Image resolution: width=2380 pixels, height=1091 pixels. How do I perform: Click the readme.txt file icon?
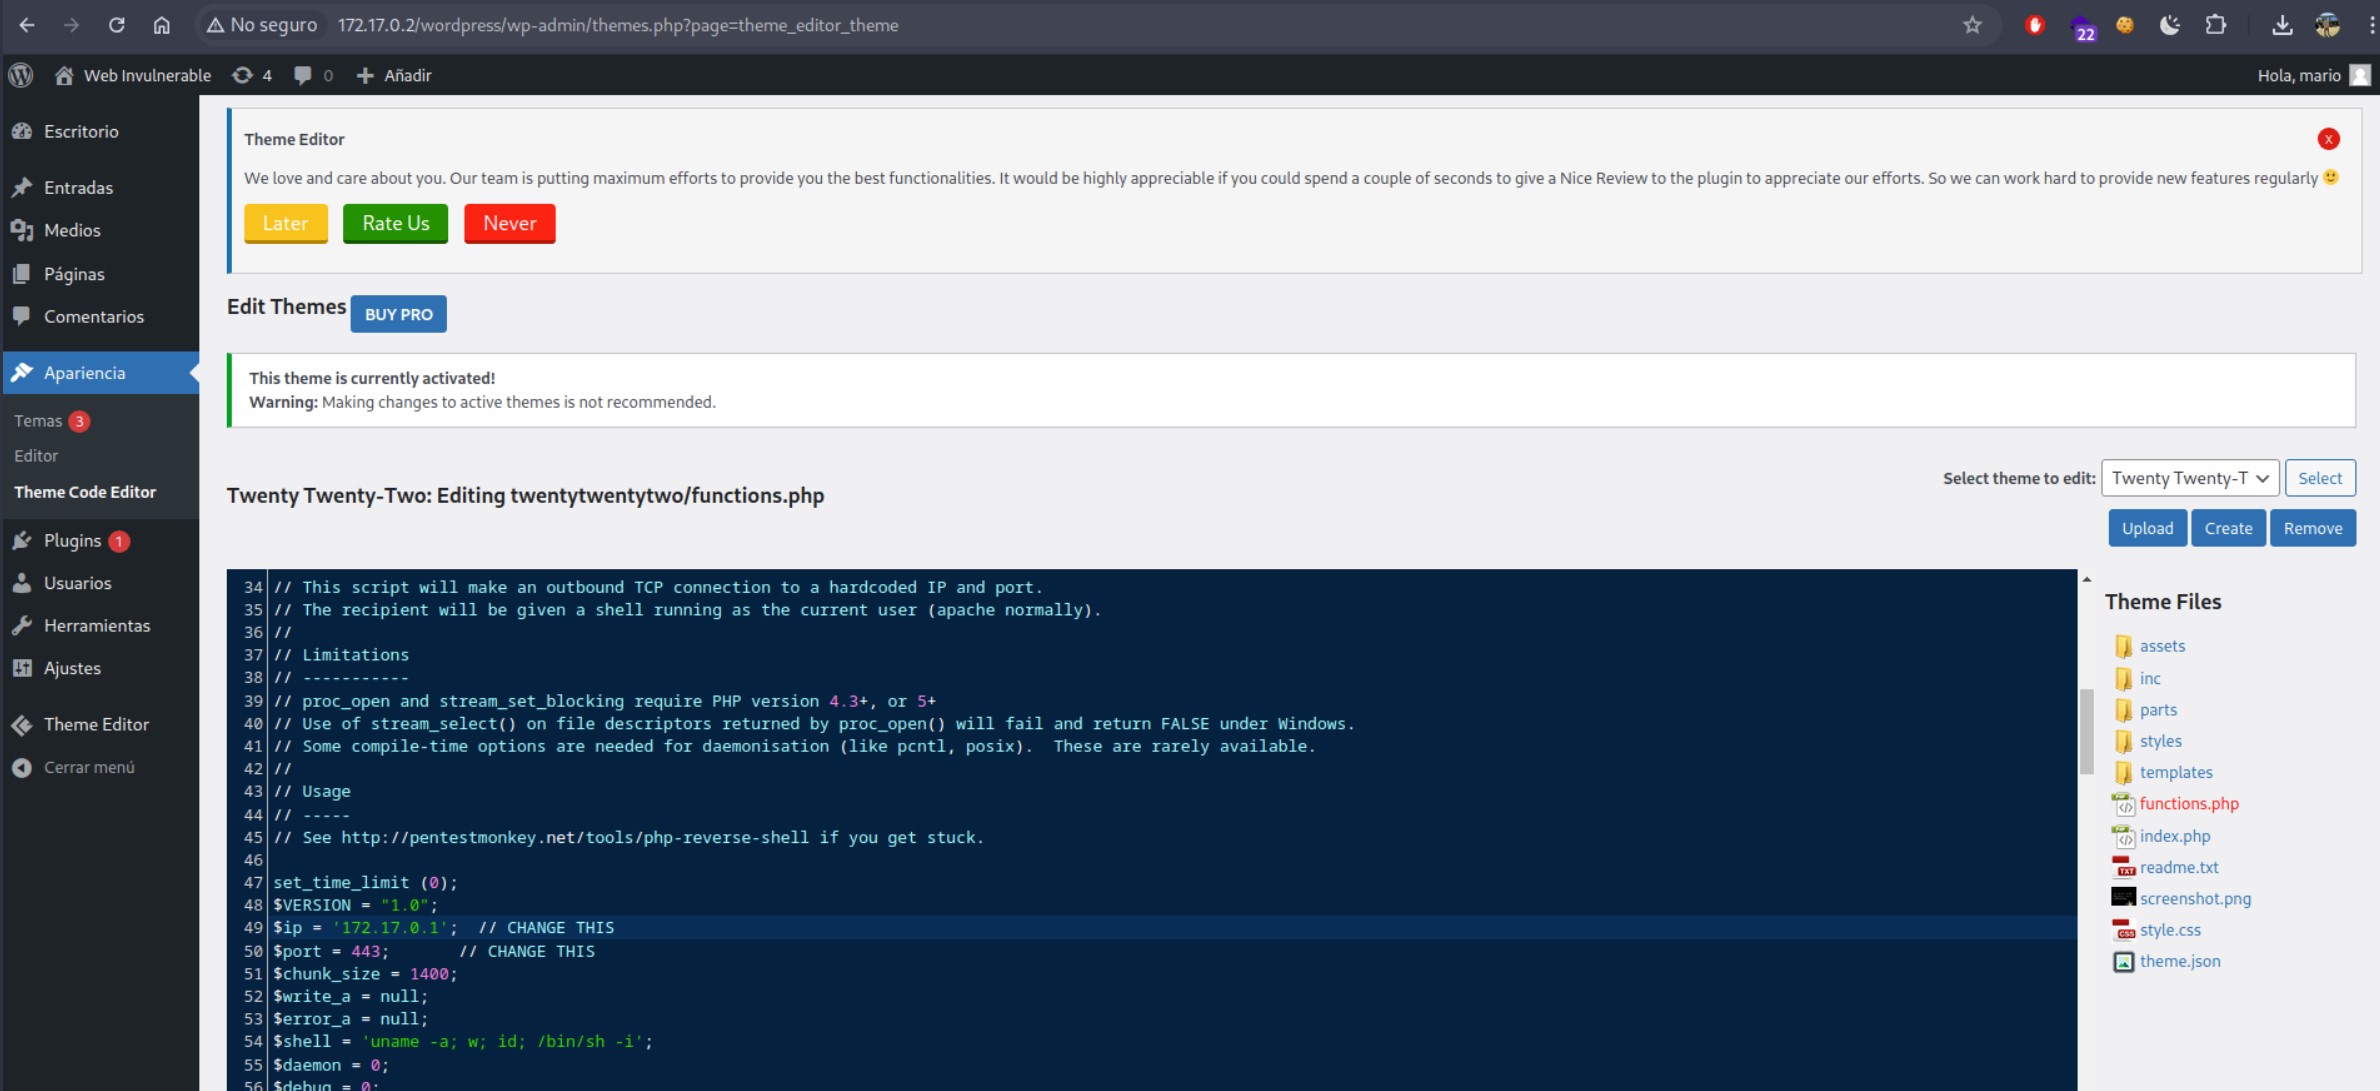(x=2123, y=867)
